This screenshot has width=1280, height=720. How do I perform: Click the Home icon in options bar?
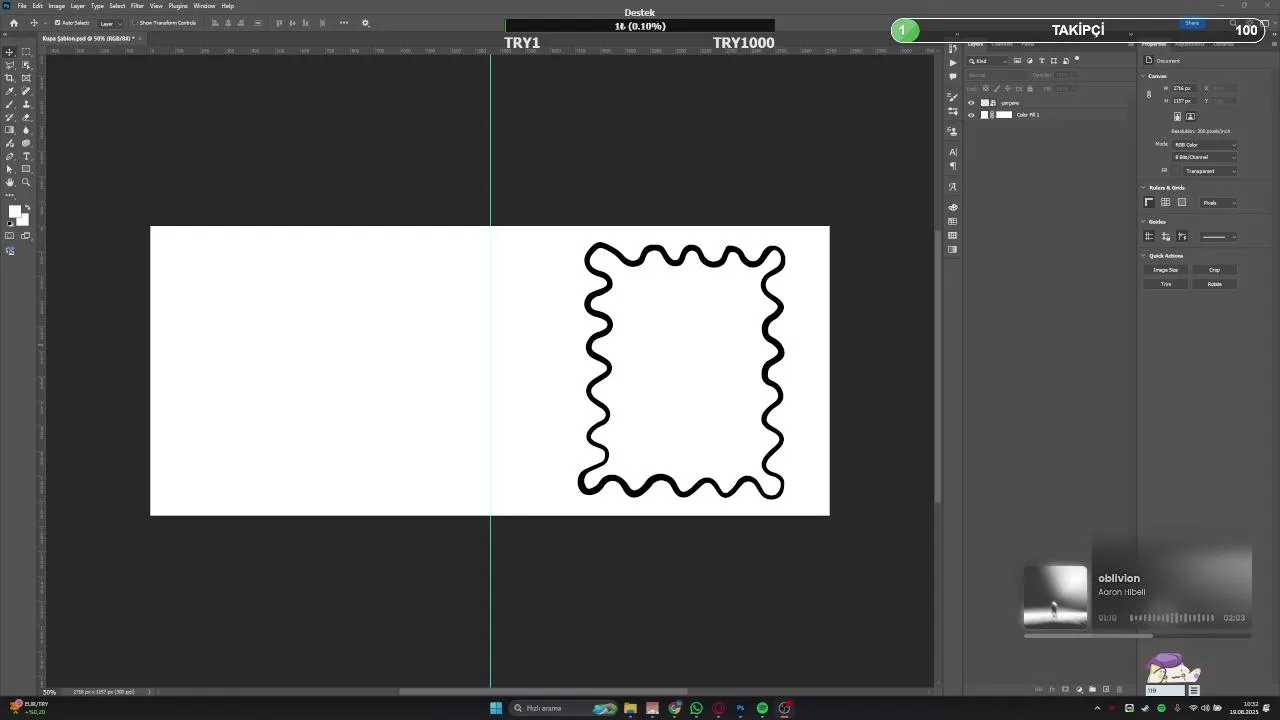coord(13,23)
